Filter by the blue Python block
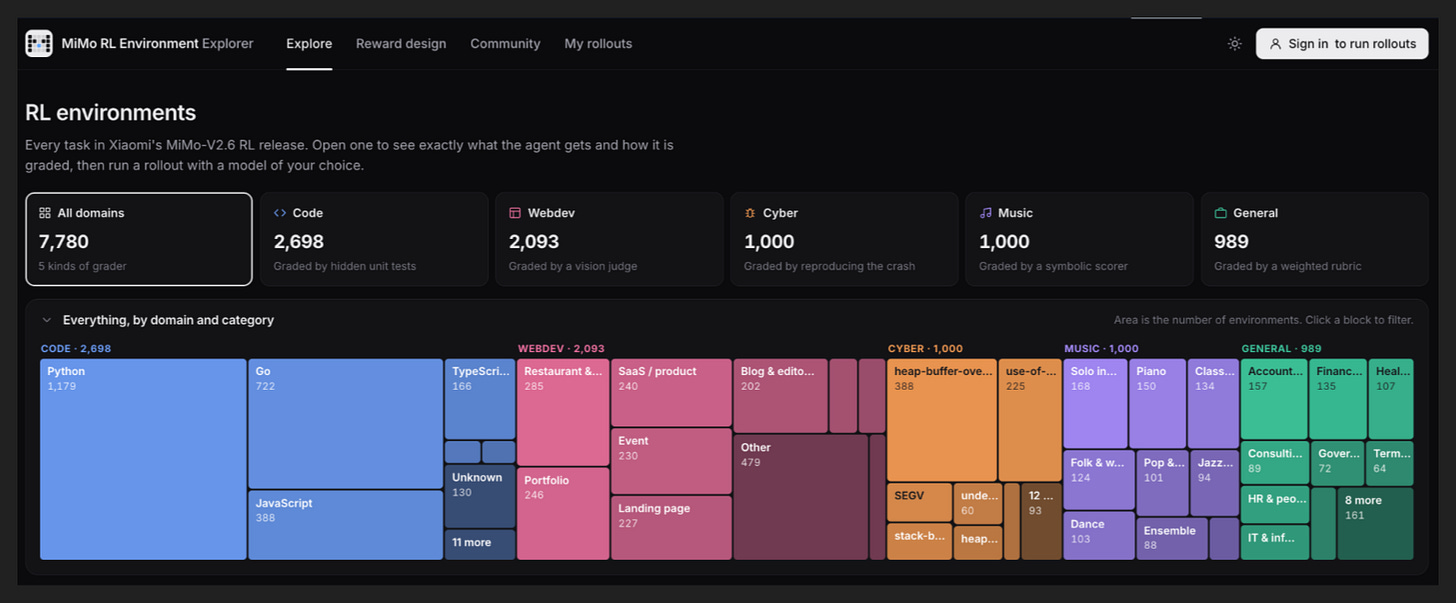The width and height of the screenshot is (1456, 603). click(x=143, y=459)
